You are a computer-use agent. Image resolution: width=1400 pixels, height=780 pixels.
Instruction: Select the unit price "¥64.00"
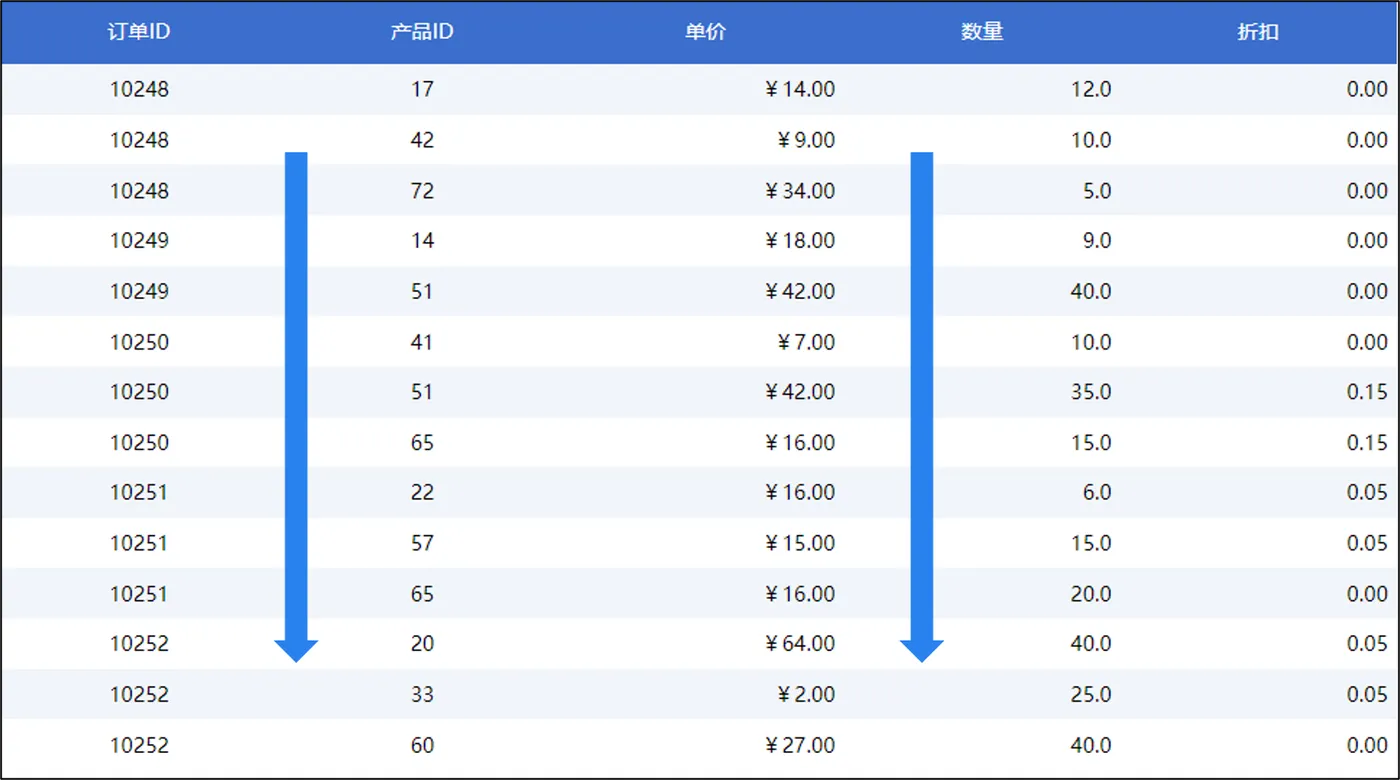pyautogui.click(x=799, y=643)
